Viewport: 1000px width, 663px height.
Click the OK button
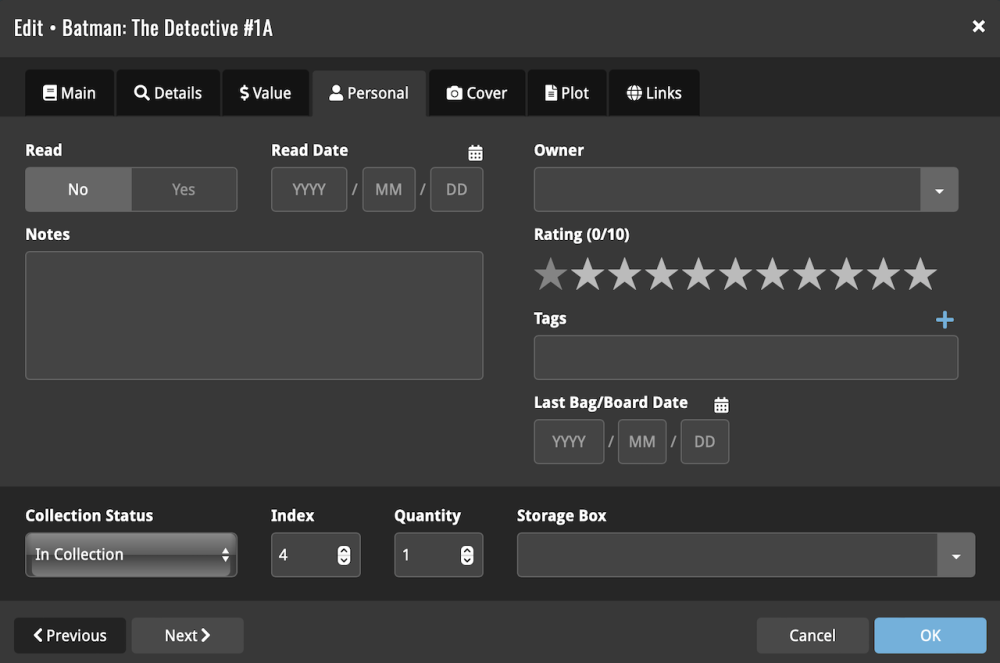pyautogui.click(x=930, y=635)
